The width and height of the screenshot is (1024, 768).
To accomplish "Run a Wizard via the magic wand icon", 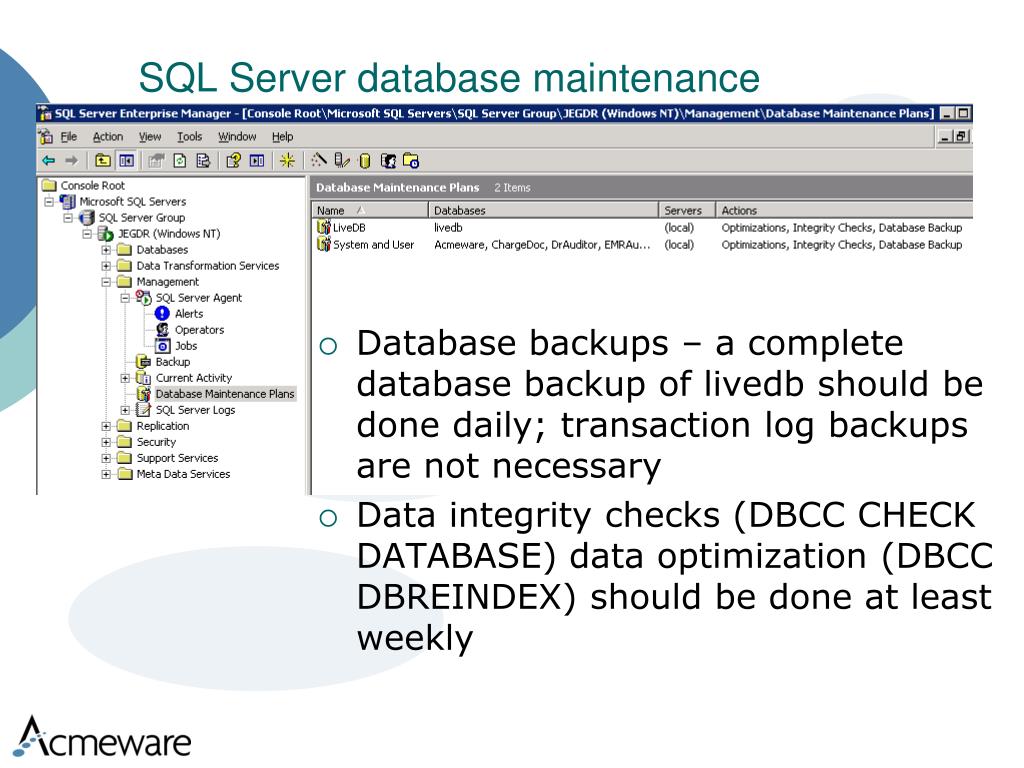I will [x=318, y=160].
